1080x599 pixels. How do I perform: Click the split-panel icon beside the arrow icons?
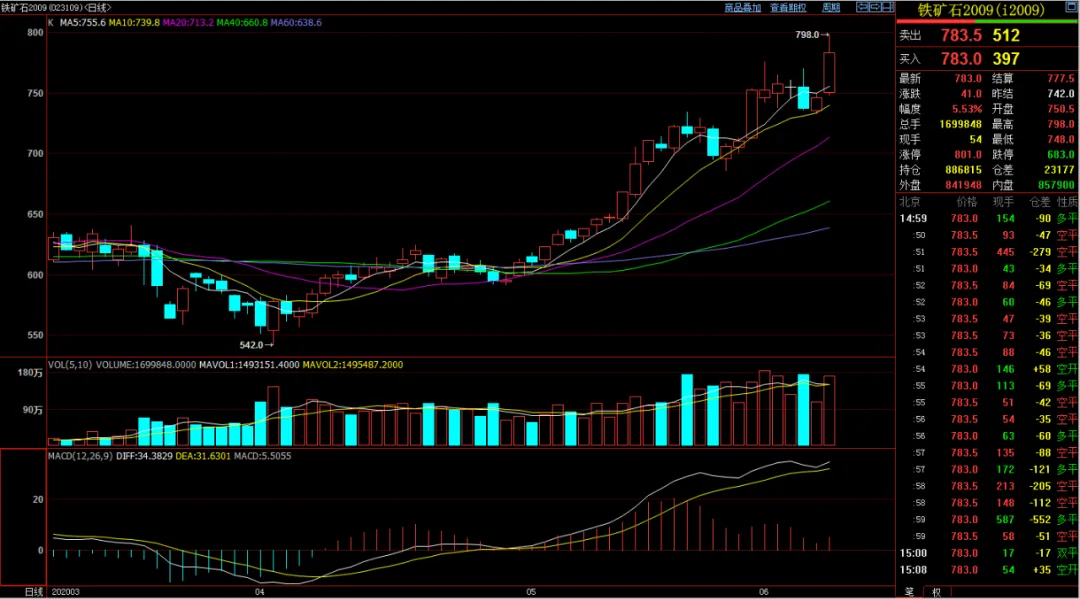click(x=888, y=7)
